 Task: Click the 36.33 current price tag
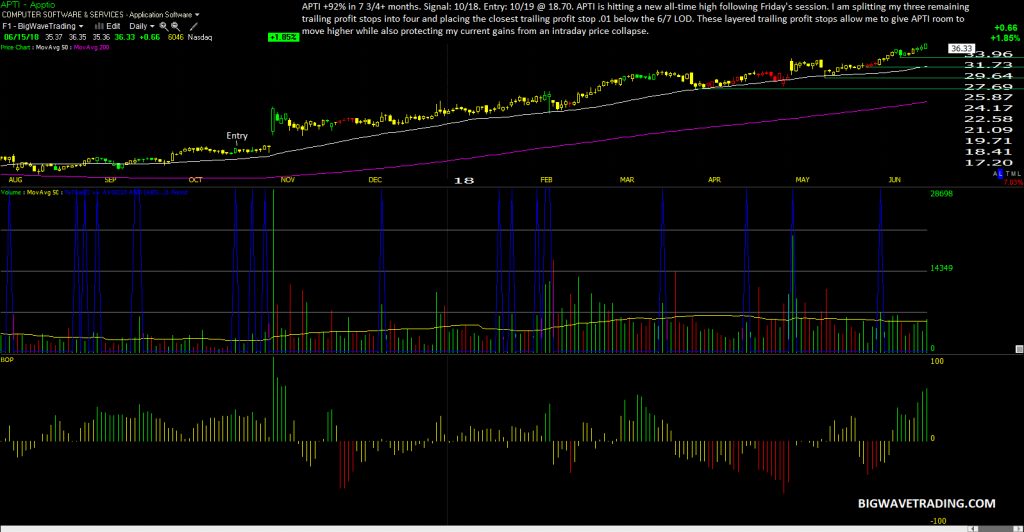961,48
